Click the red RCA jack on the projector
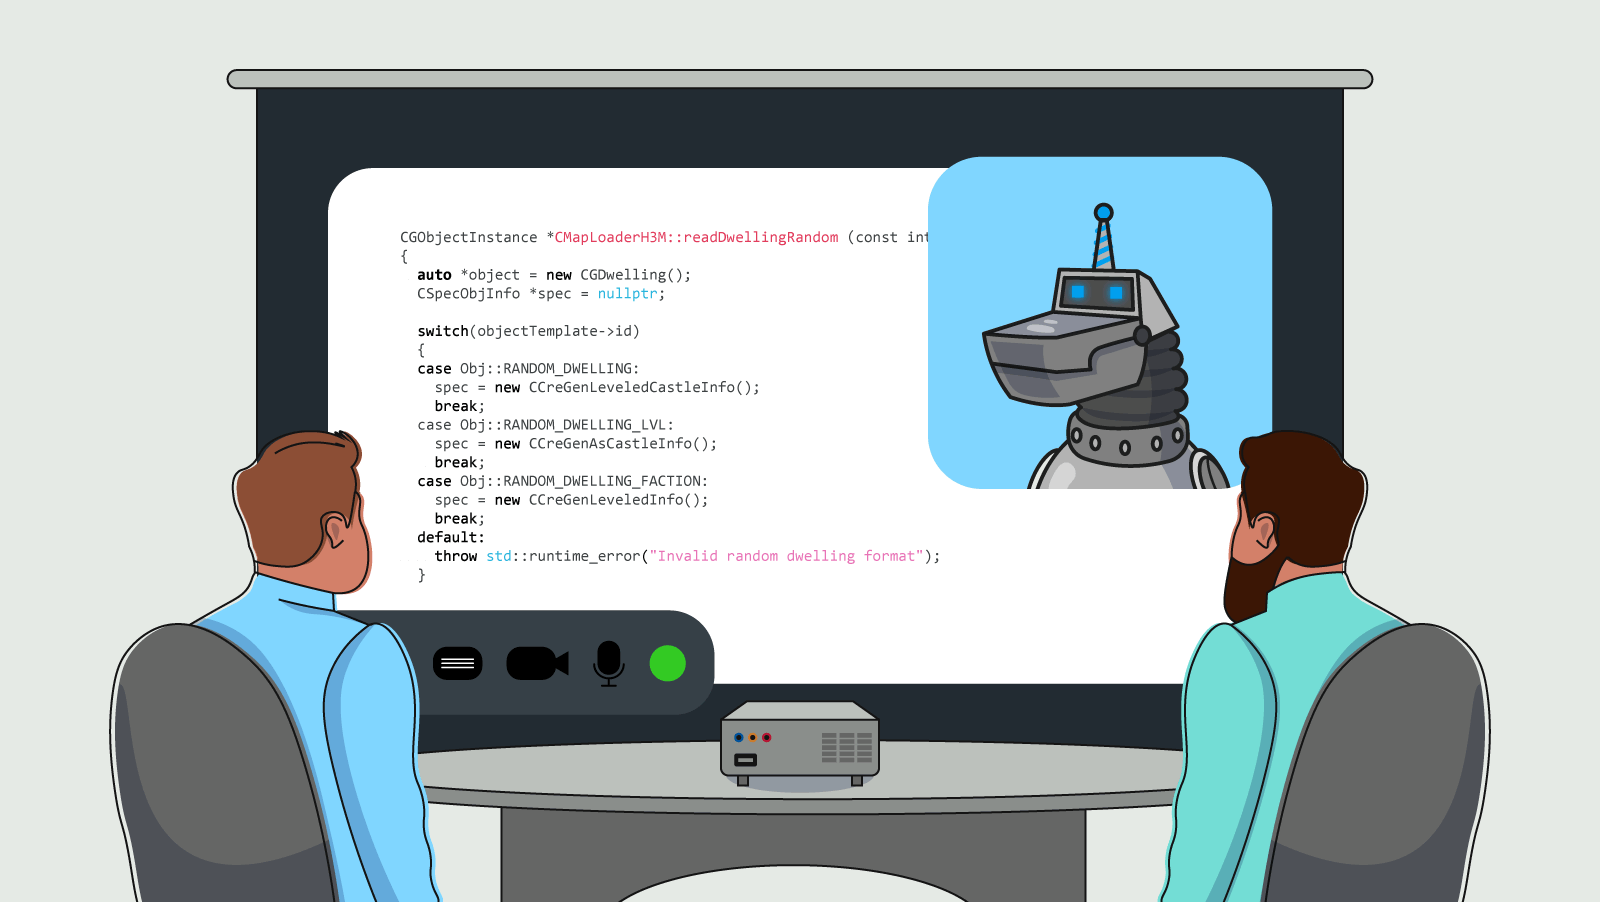The width and height of the screenshot is (1600, 902). (x=766, y=737)
